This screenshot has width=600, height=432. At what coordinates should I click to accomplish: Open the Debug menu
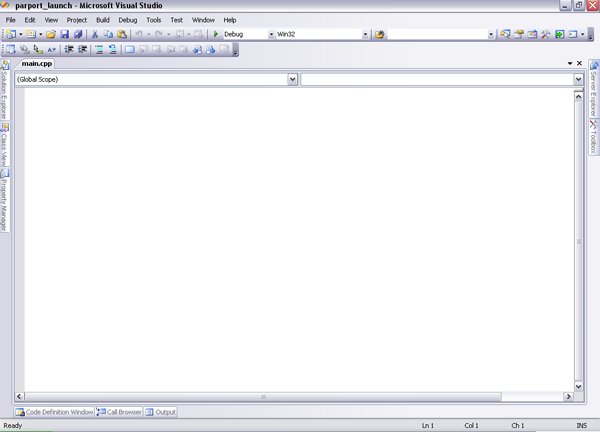128,20
